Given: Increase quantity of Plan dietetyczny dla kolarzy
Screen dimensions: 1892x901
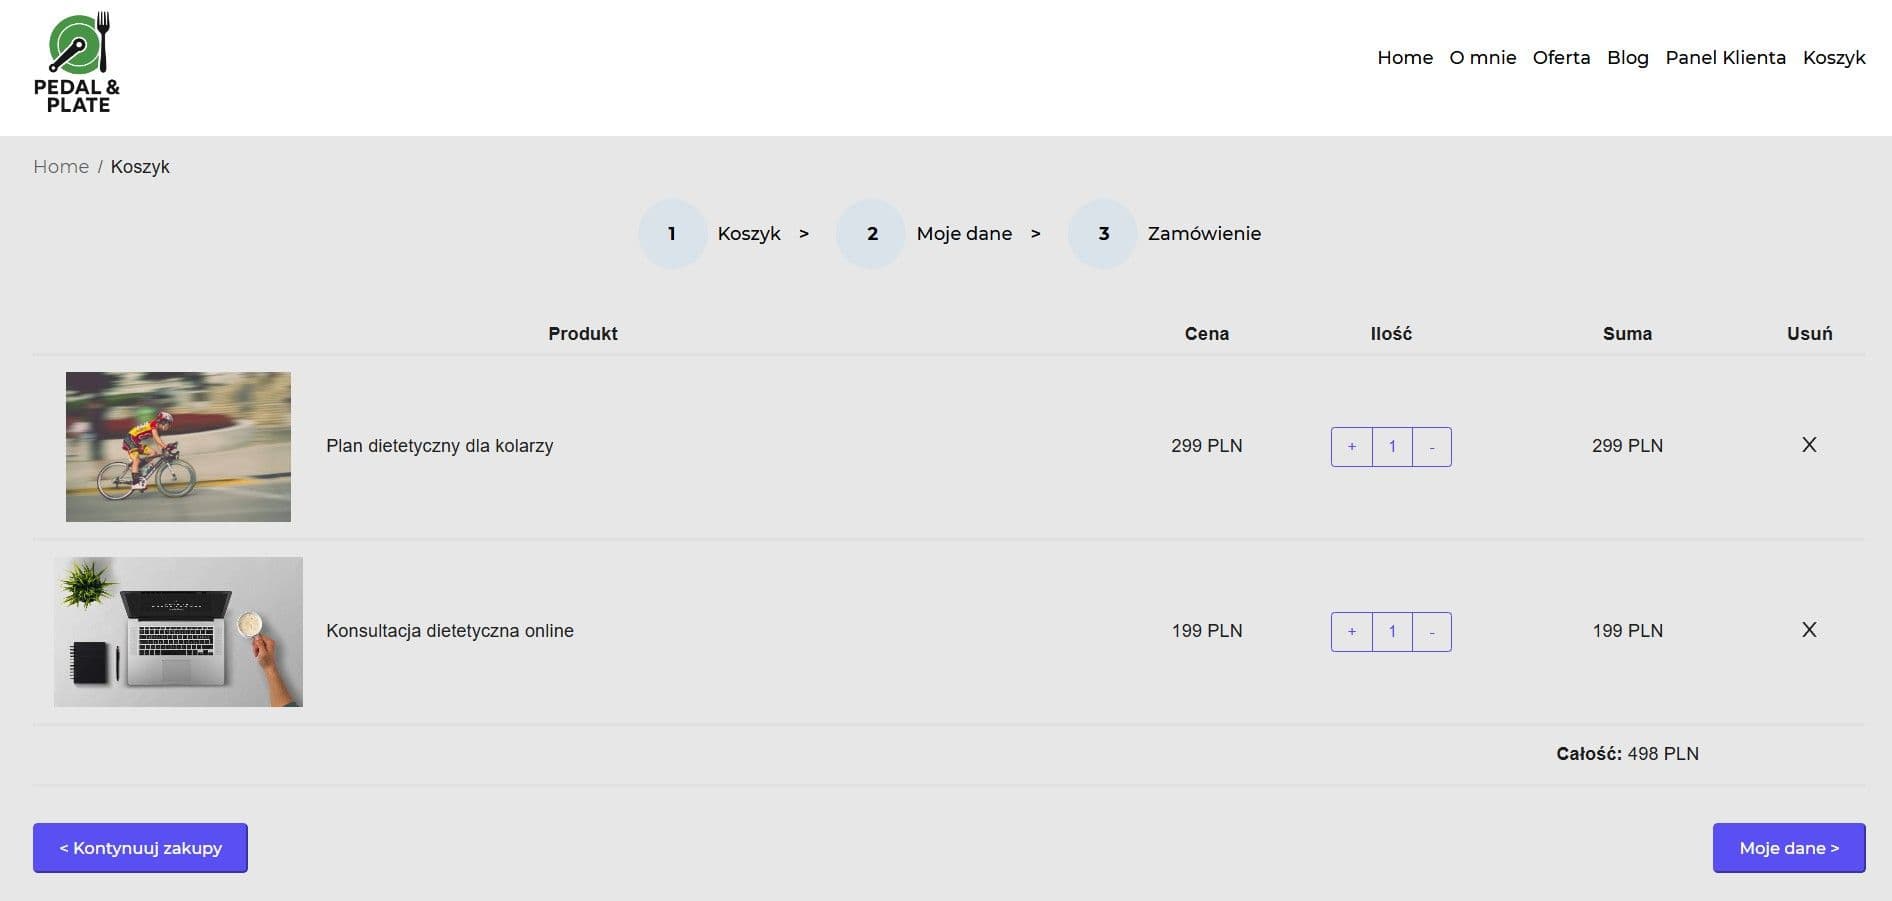Looking at the screenshot, I should [x=1352, y=447].
